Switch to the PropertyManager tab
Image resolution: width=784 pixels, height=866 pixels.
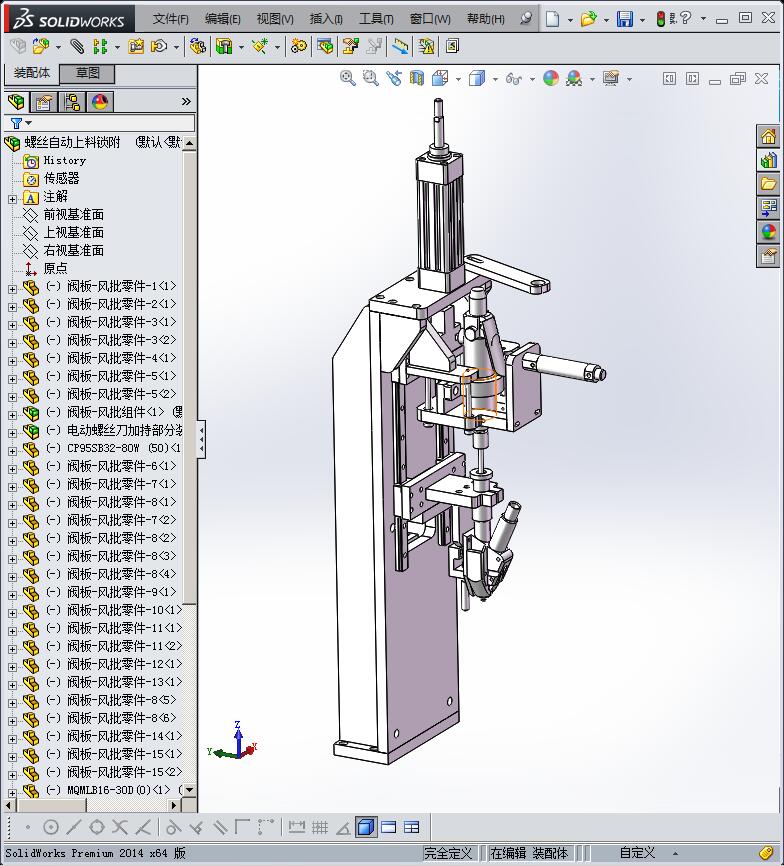click(x=44, y=102)
